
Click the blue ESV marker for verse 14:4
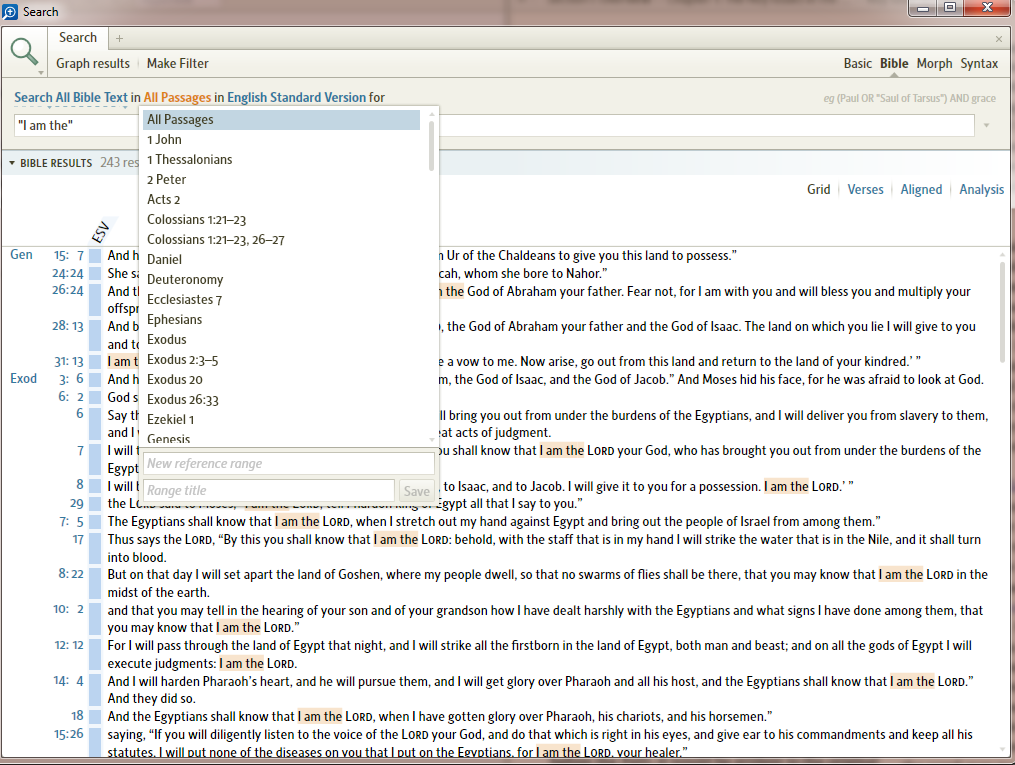[x=95, y=689]
